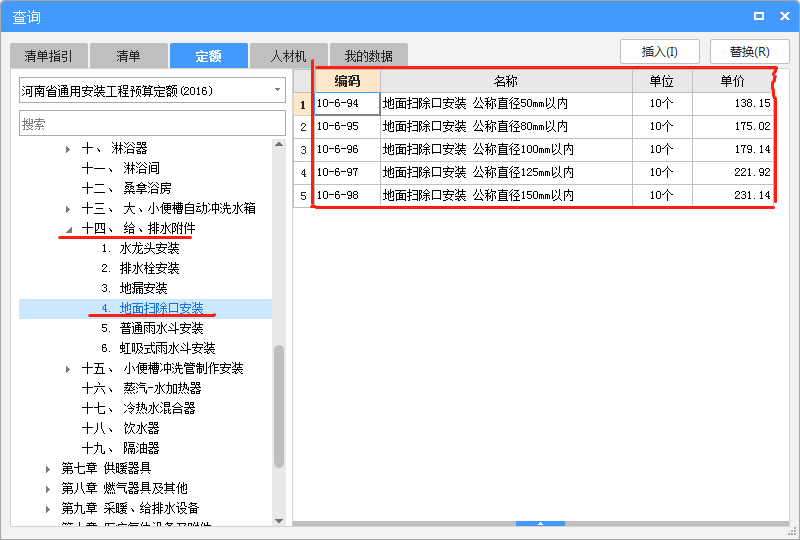800x540 pixels.
Task: Switch to the 清单 tab
Action: pyautogui.click(x=129, y=56)
